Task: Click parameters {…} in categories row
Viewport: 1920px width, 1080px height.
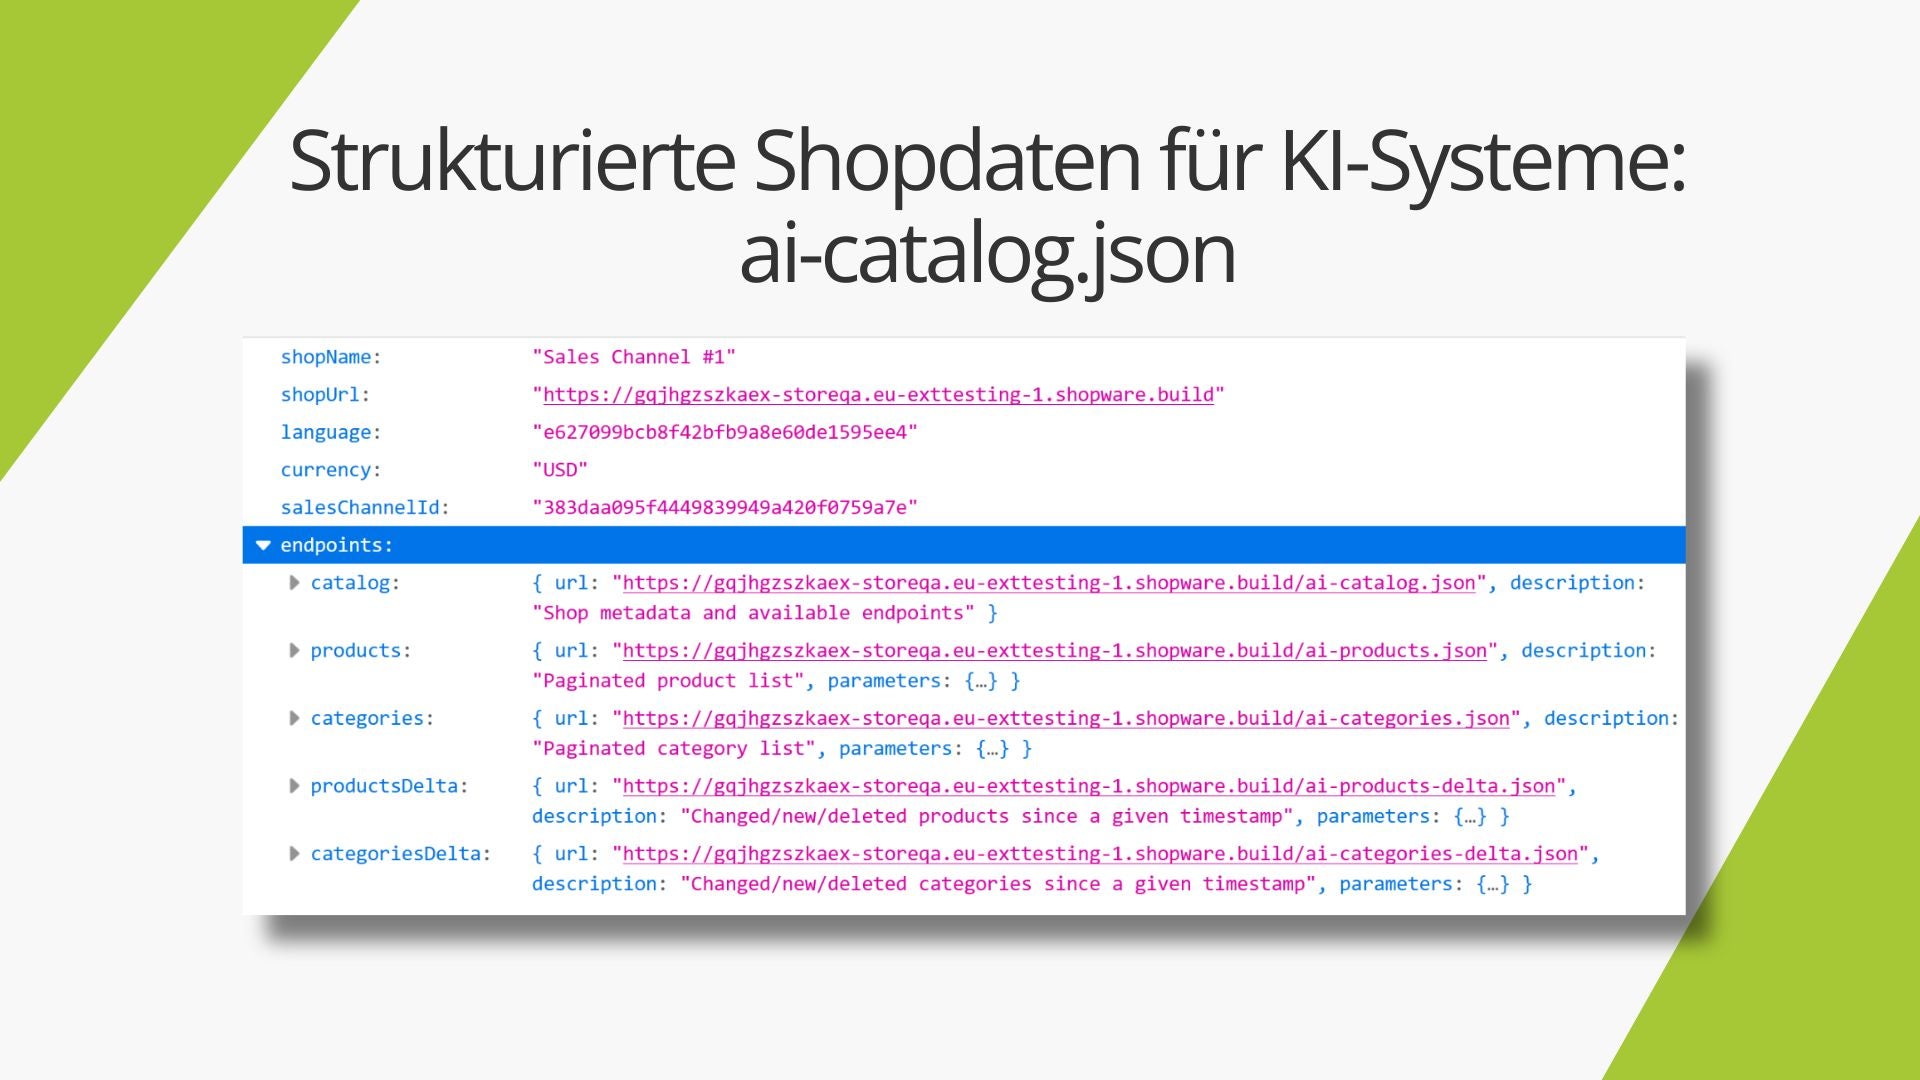Action: (924, 749)
